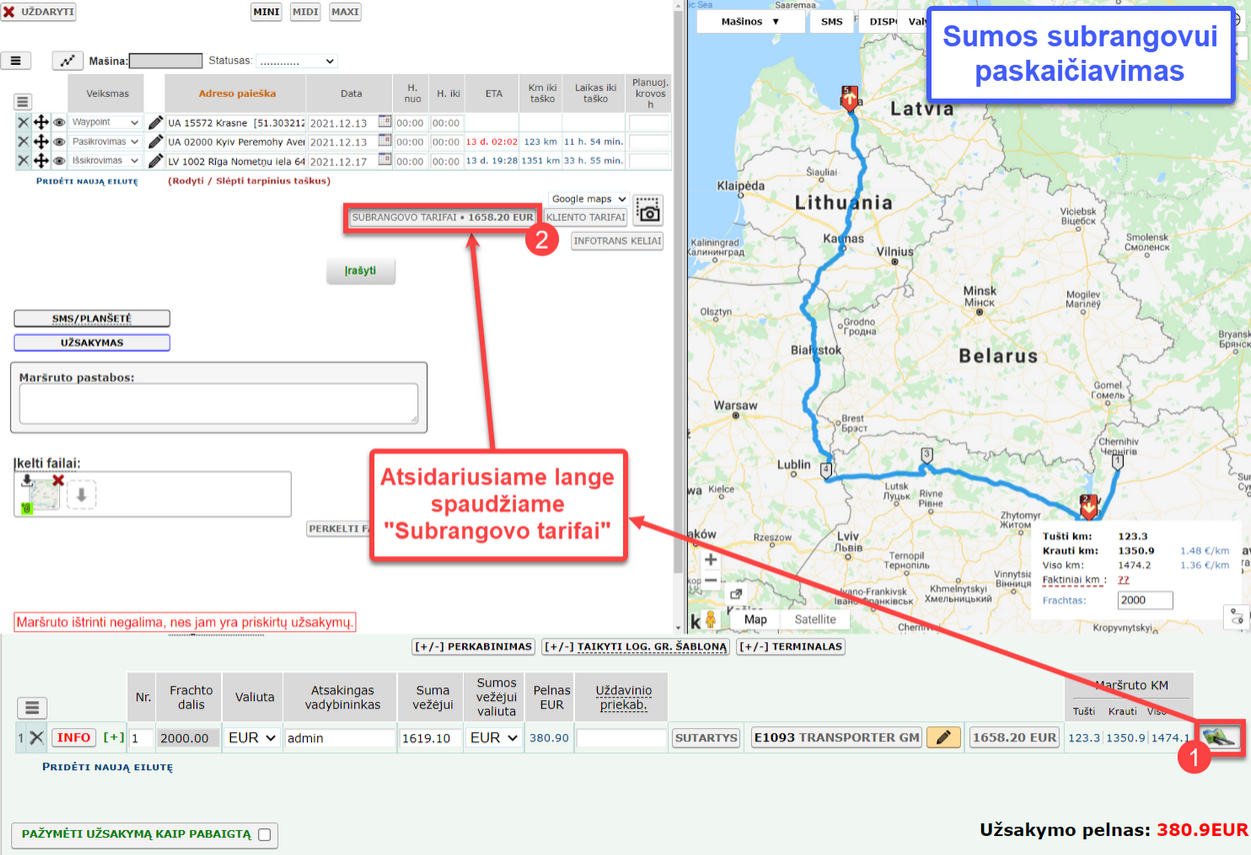This screenshot has width=1251, height=855.
Task: Select the Map view on the map
Action: point(756,619)
